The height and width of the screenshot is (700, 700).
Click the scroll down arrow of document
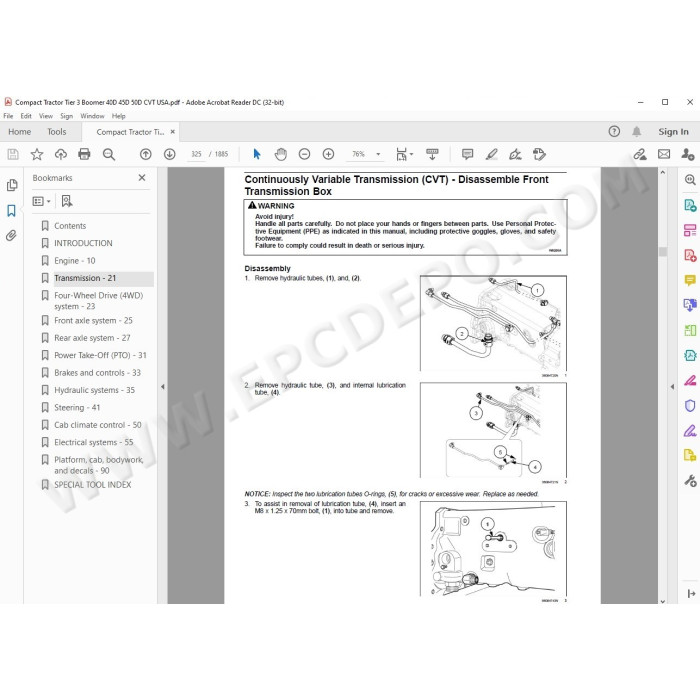point(663,601)
